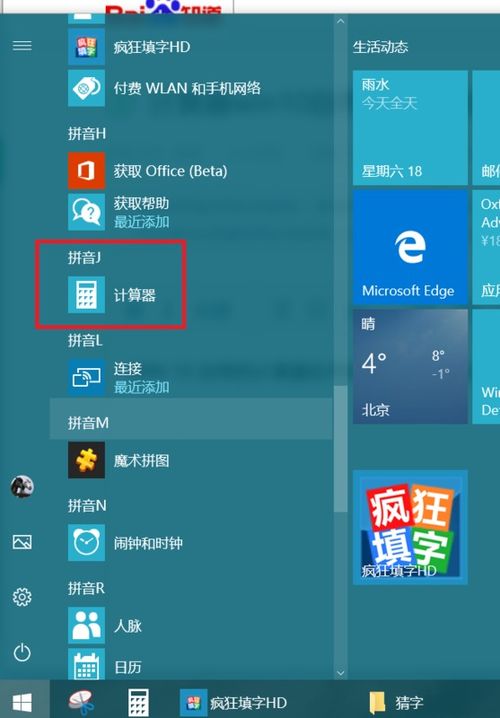Click the Windows Start button on taskbar
The image size is (500, 718).
[x=22, y=702]
